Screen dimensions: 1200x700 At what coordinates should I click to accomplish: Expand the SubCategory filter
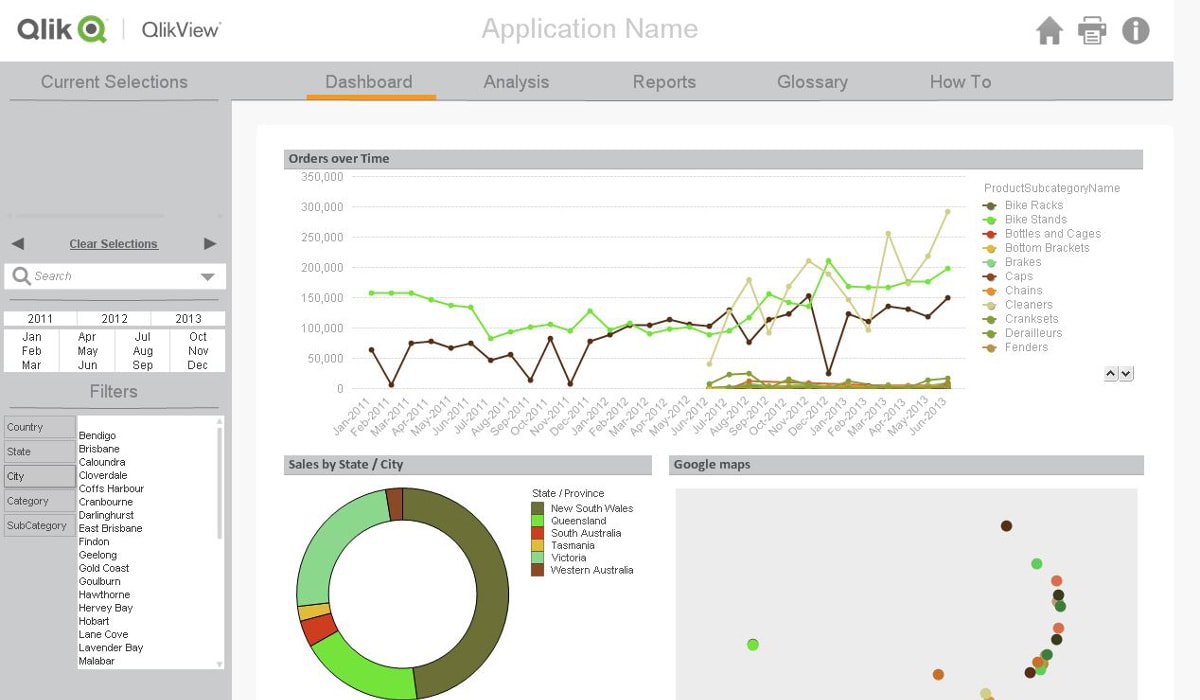coord(38,525)
